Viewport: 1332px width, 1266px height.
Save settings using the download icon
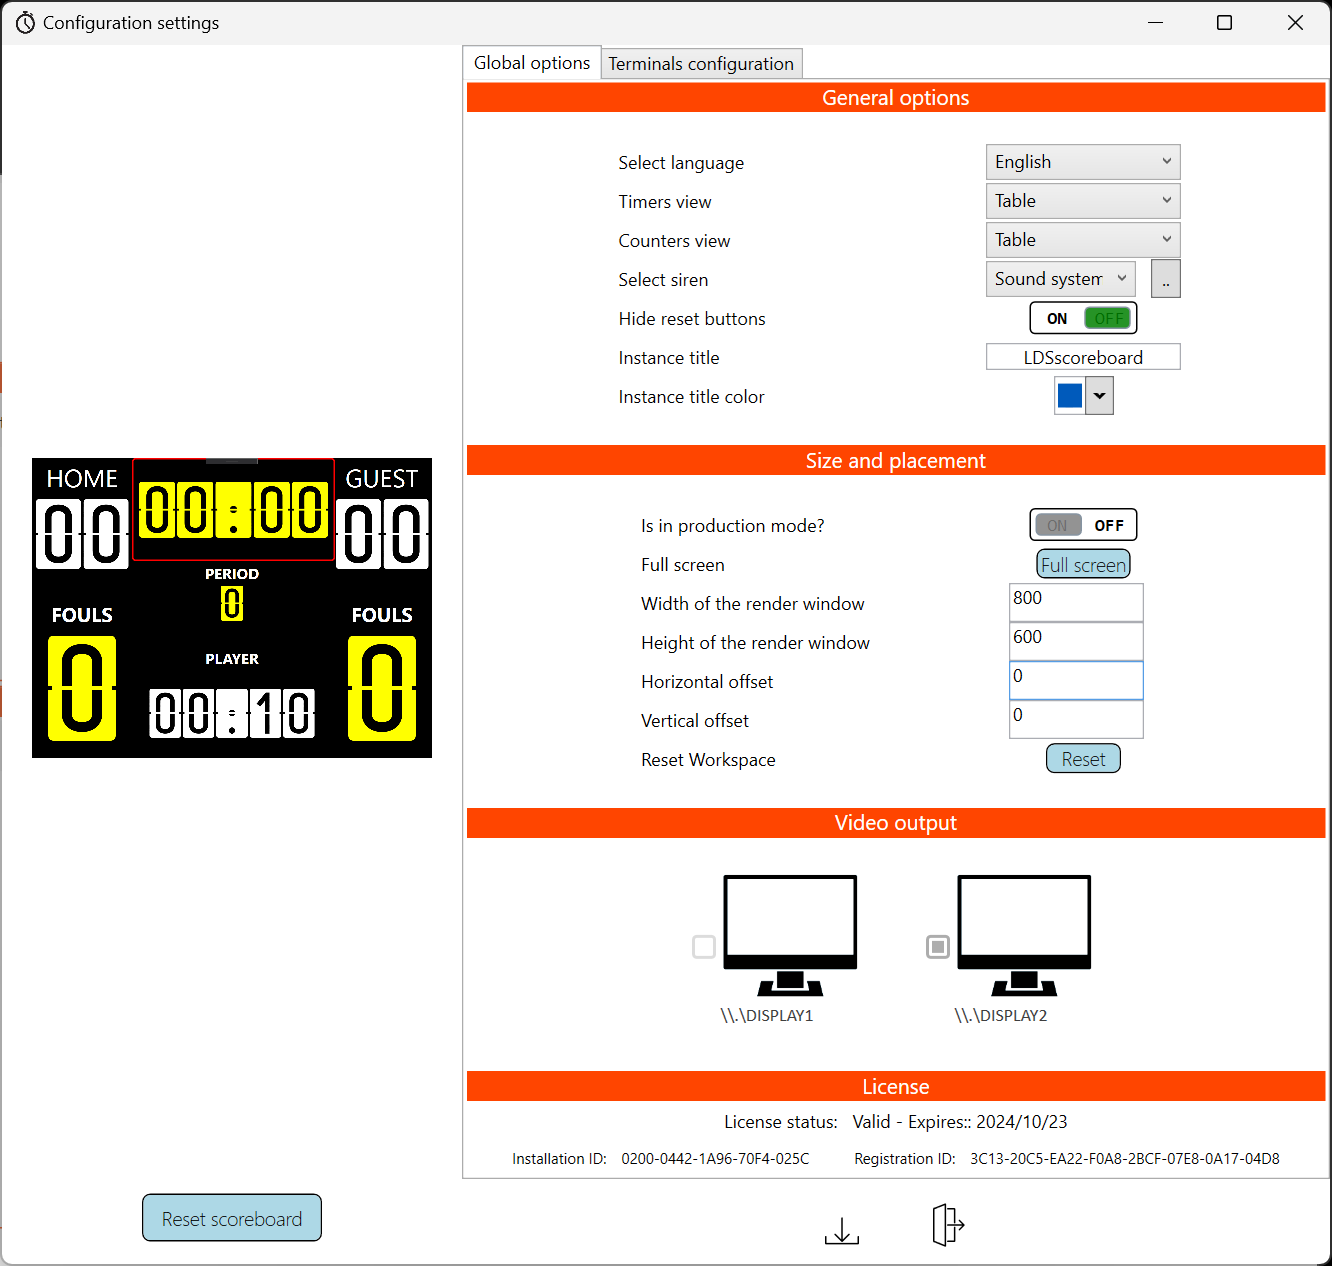842,1226
